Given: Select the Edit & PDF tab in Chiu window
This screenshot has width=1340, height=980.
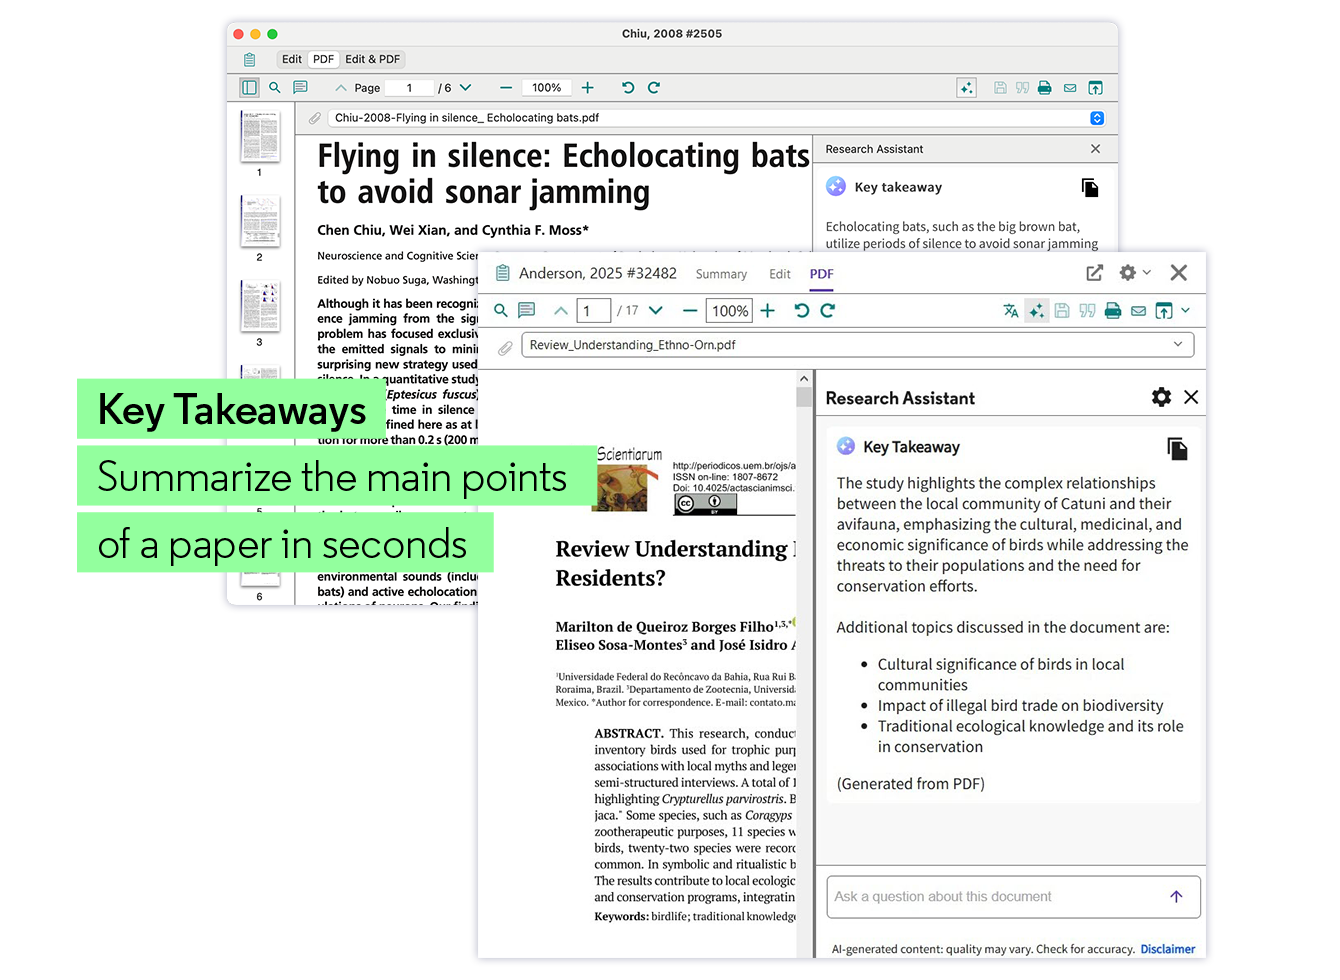Looking at the screenshot, I should [372, 59].
